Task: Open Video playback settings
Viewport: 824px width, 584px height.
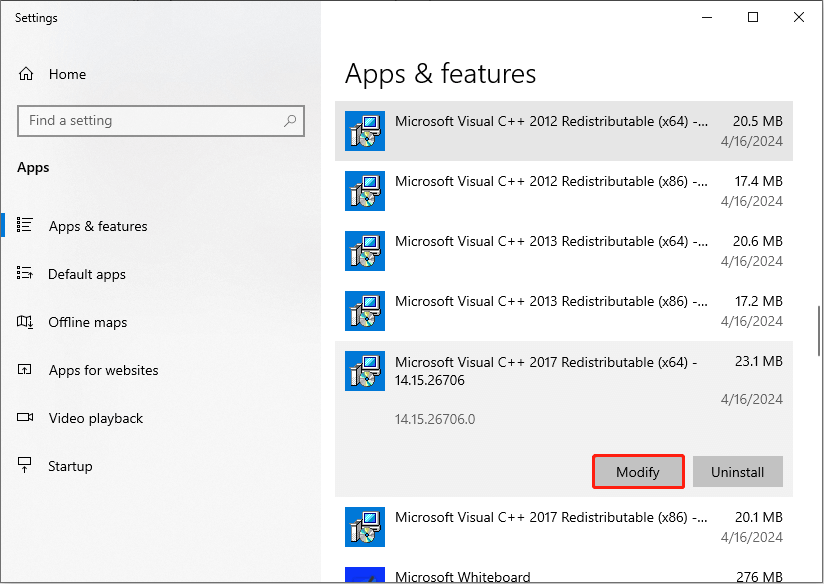Action: (161, 418)
